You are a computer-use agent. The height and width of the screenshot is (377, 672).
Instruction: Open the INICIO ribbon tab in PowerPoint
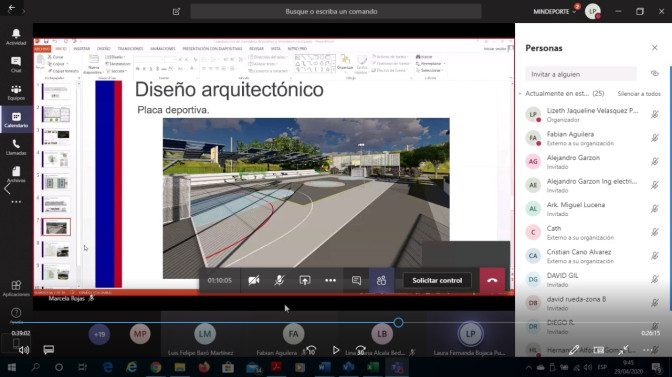click(x=61, y=49)
